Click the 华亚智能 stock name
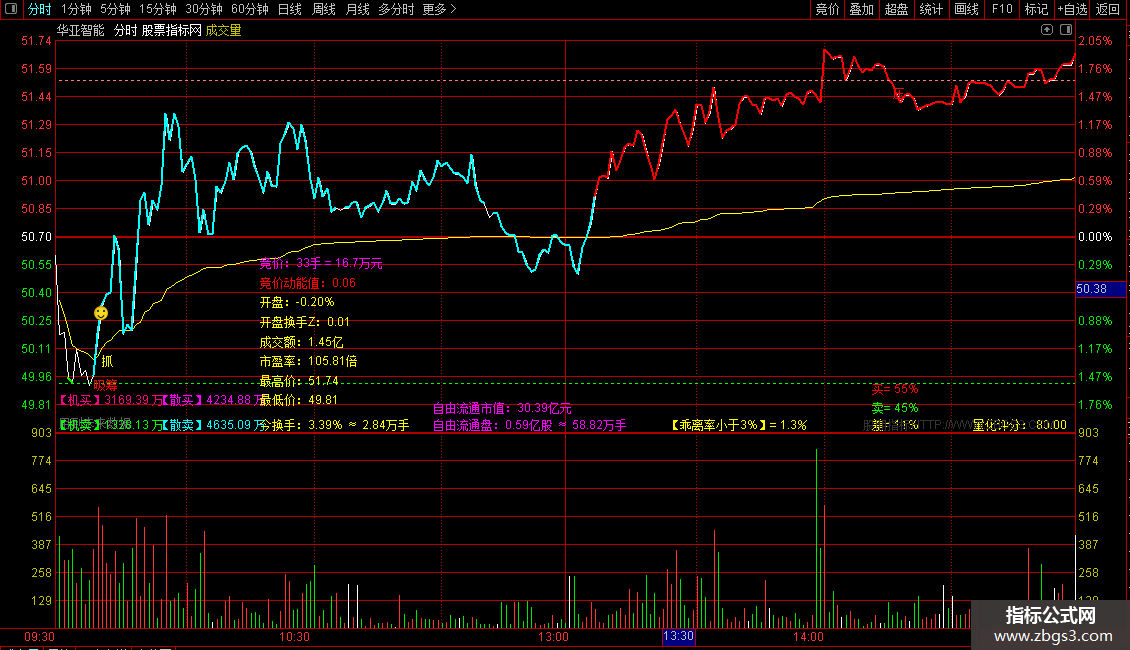 [81, 30]
